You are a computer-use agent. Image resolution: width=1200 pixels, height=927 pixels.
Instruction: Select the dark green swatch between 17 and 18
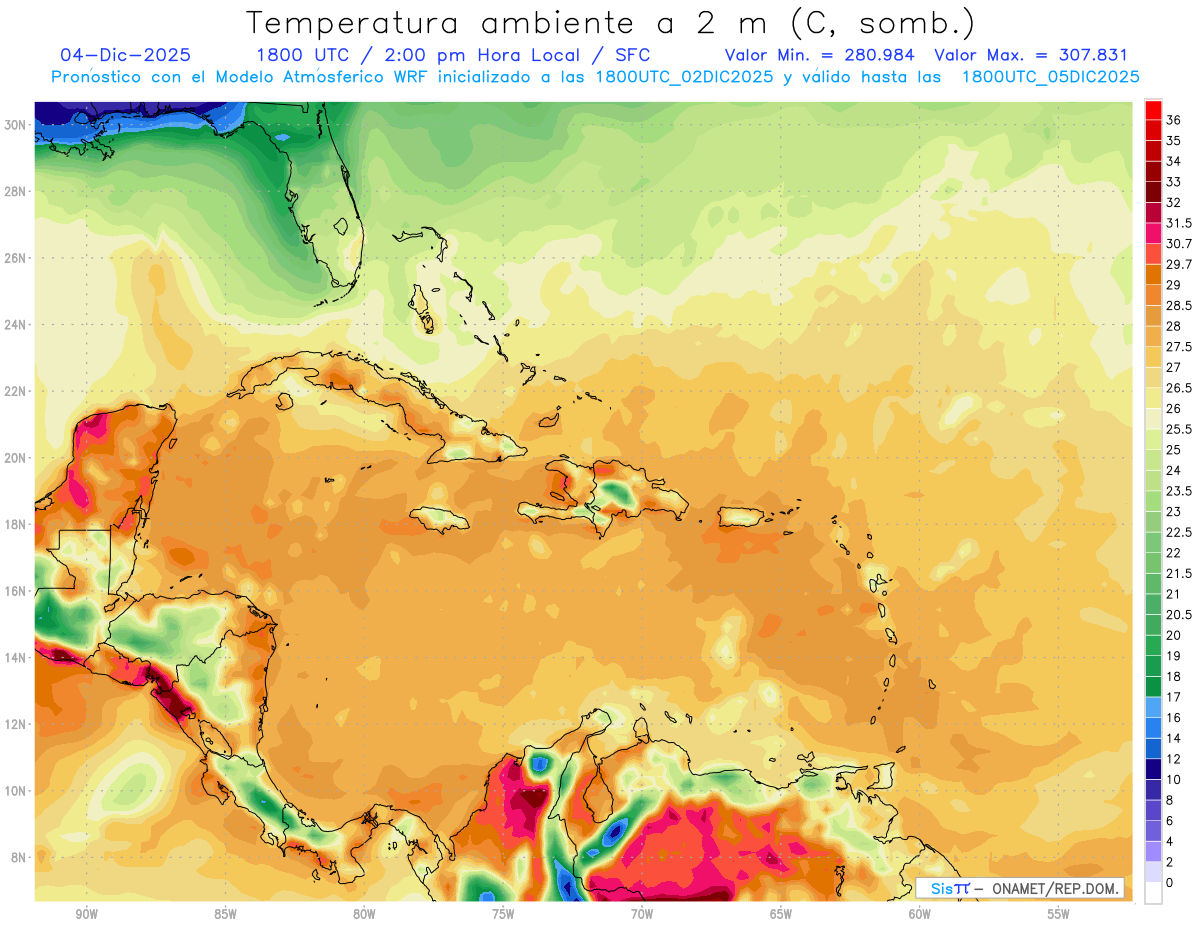click(x=1153, y=686)
